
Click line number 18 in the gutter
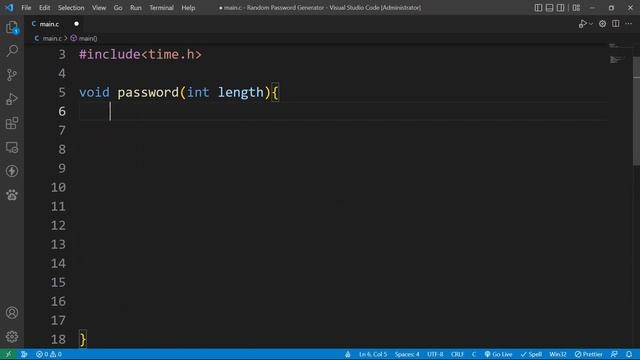58,339
